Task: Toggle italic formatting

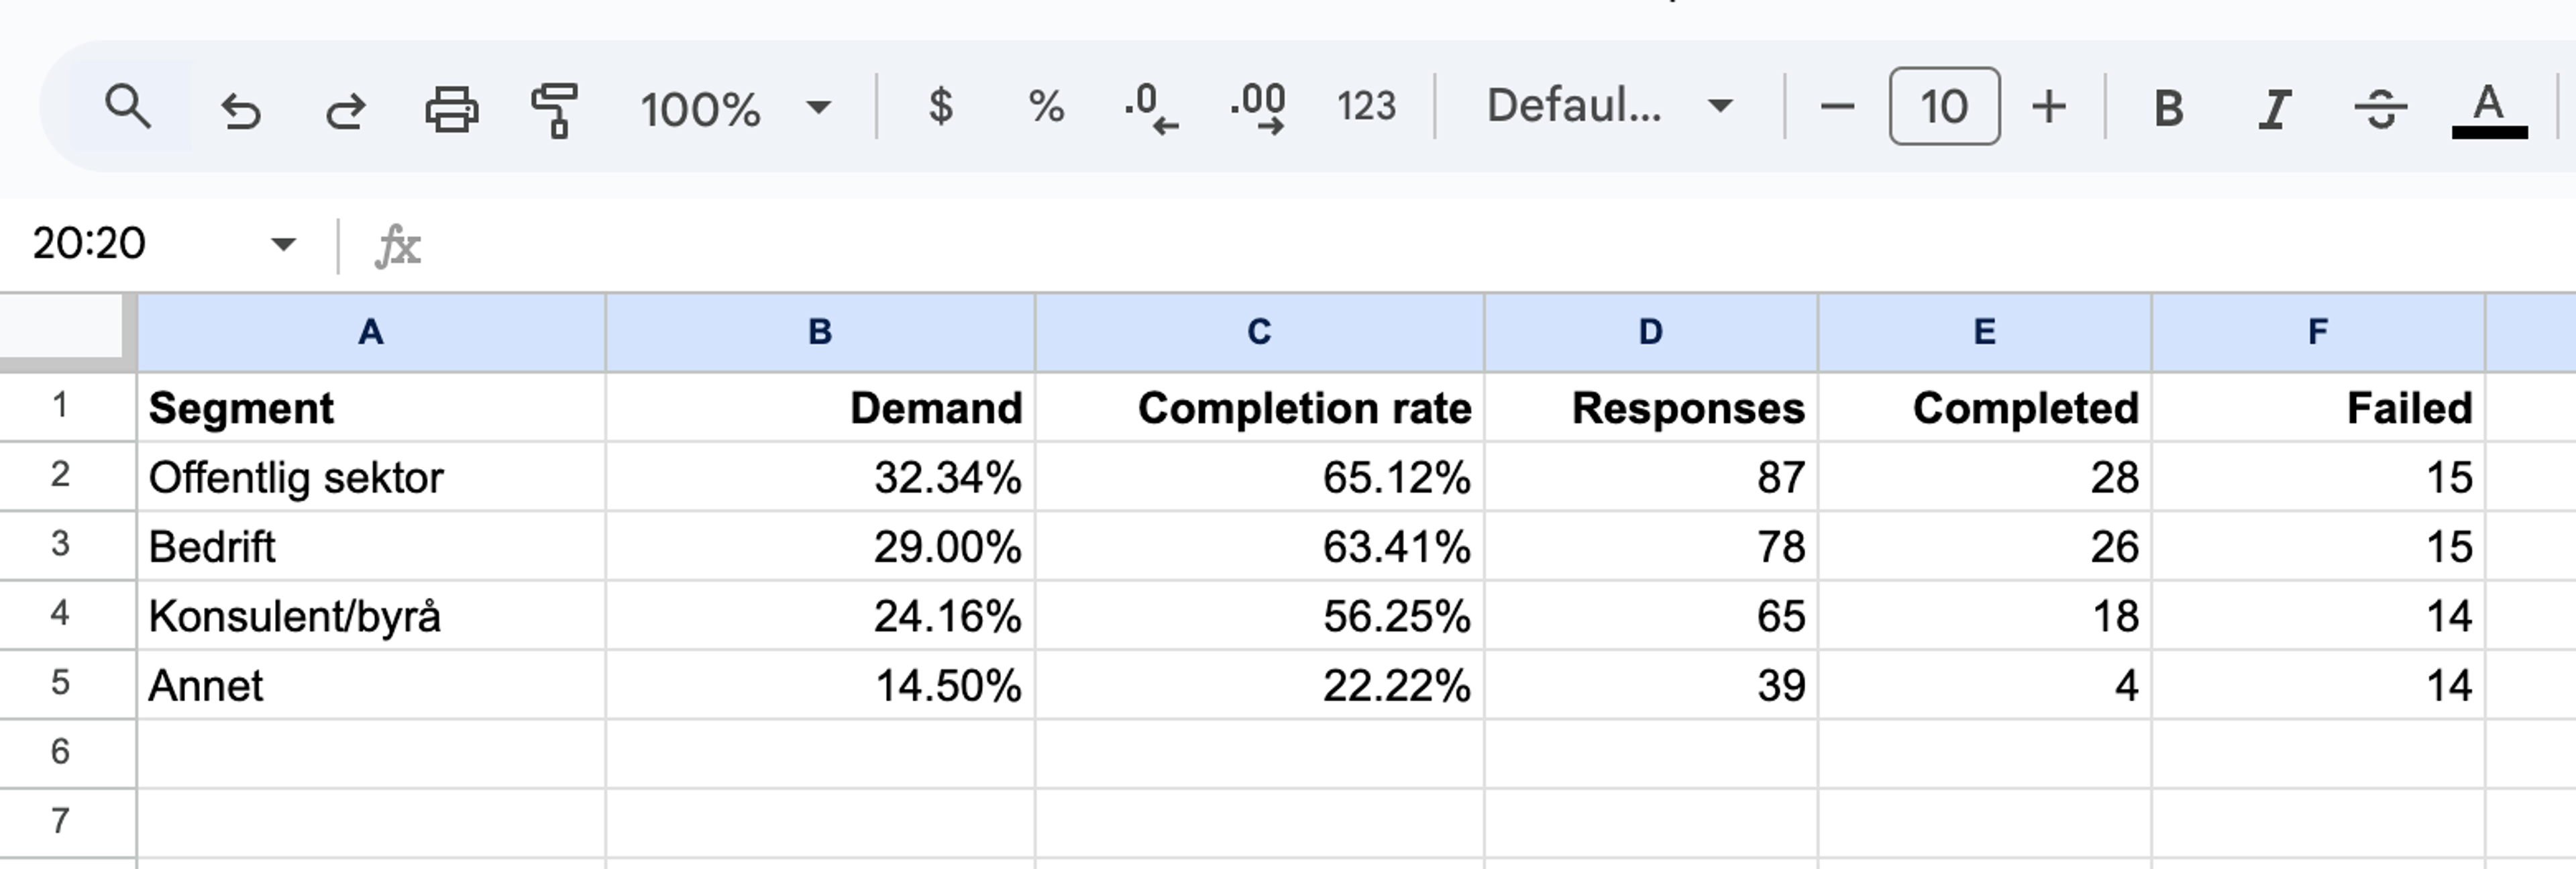Action: pyautogui.click(x=2274, y=108)
